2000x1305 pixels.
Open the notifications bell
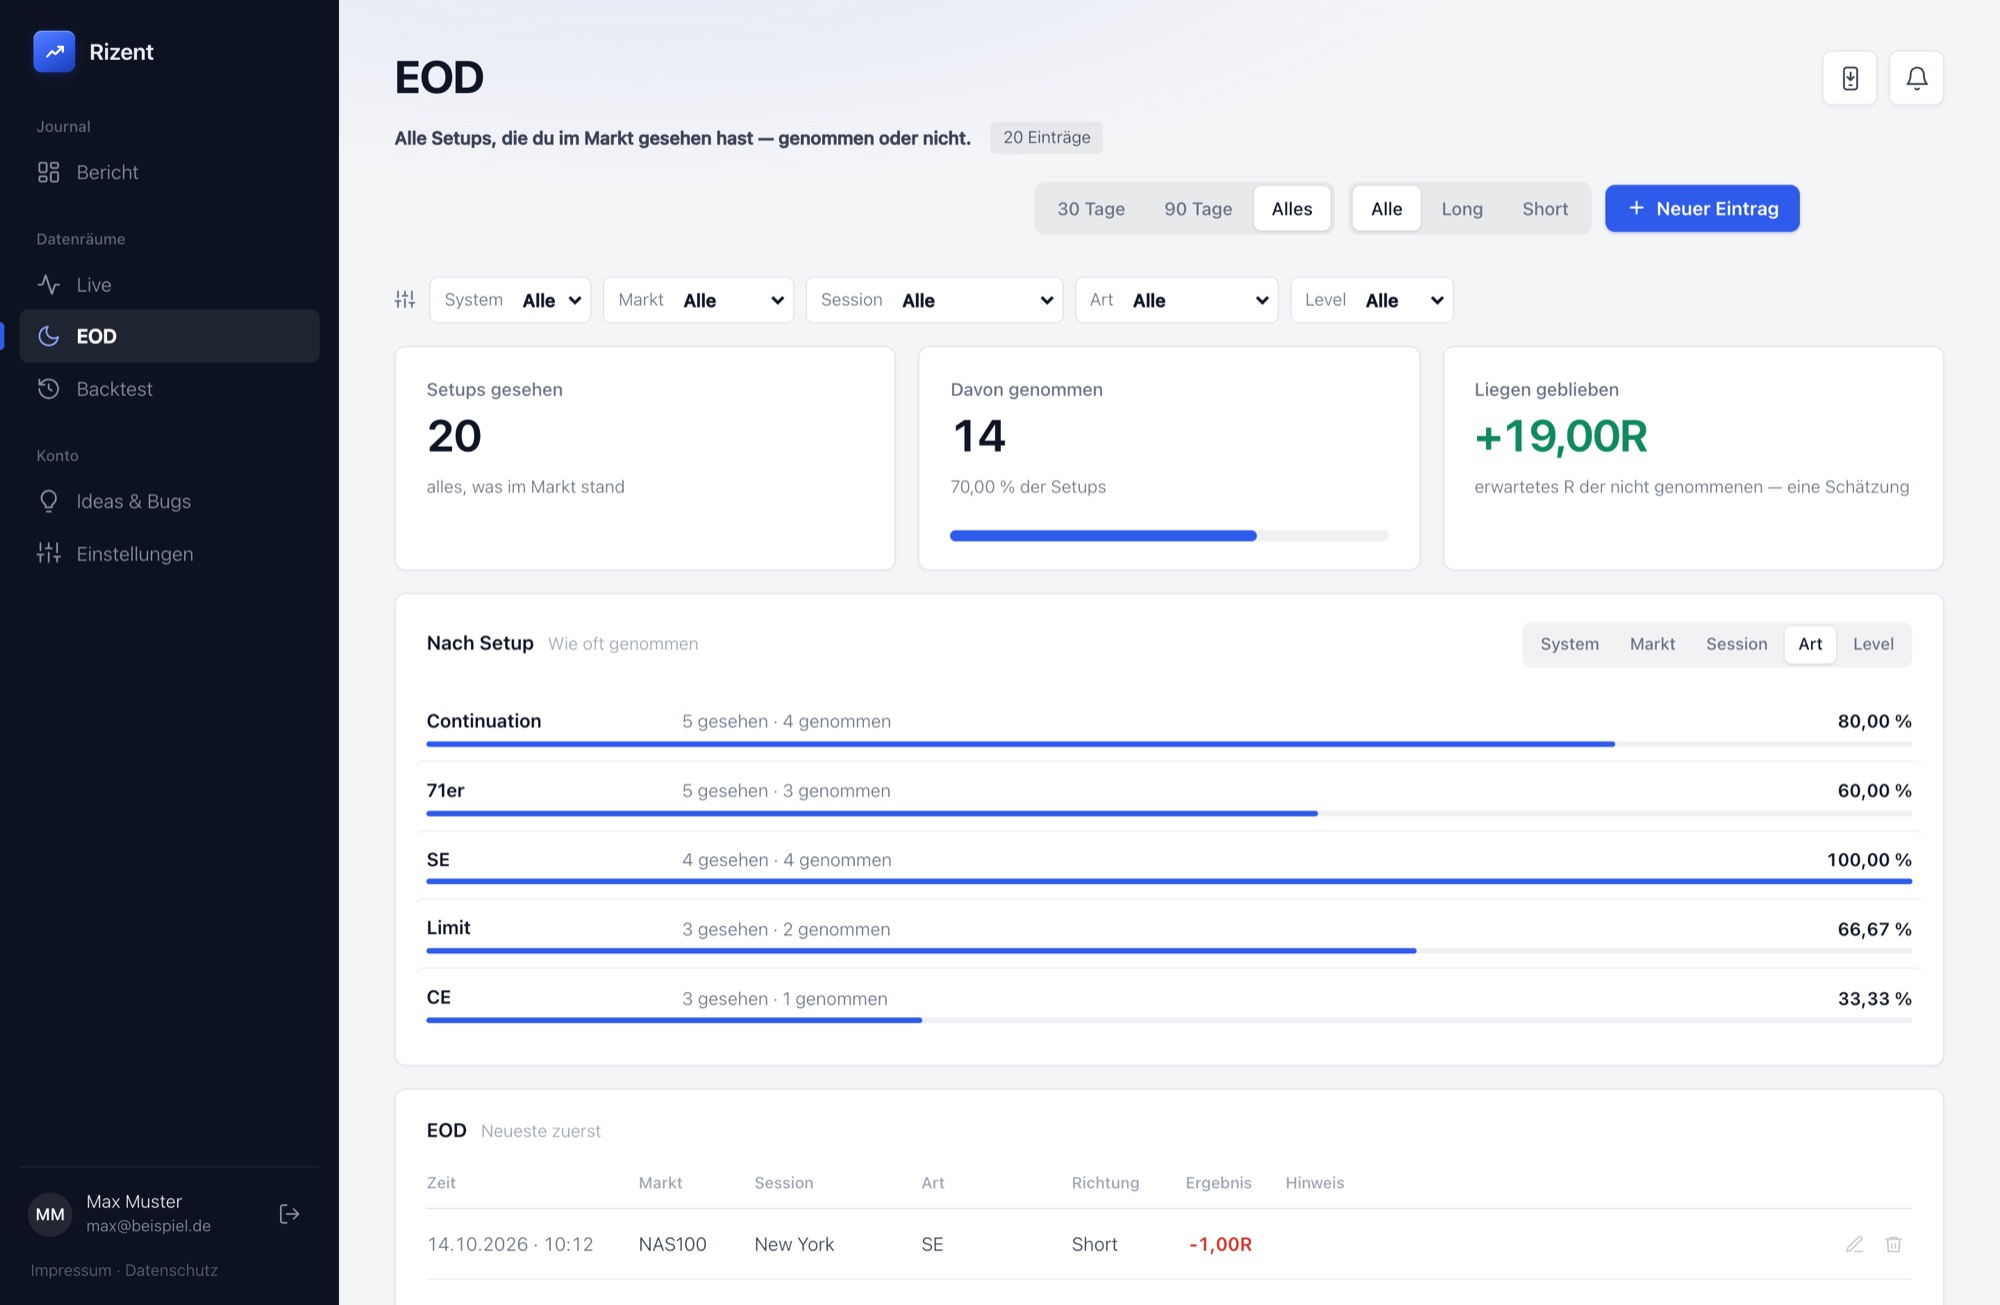tap(1916, 78)
